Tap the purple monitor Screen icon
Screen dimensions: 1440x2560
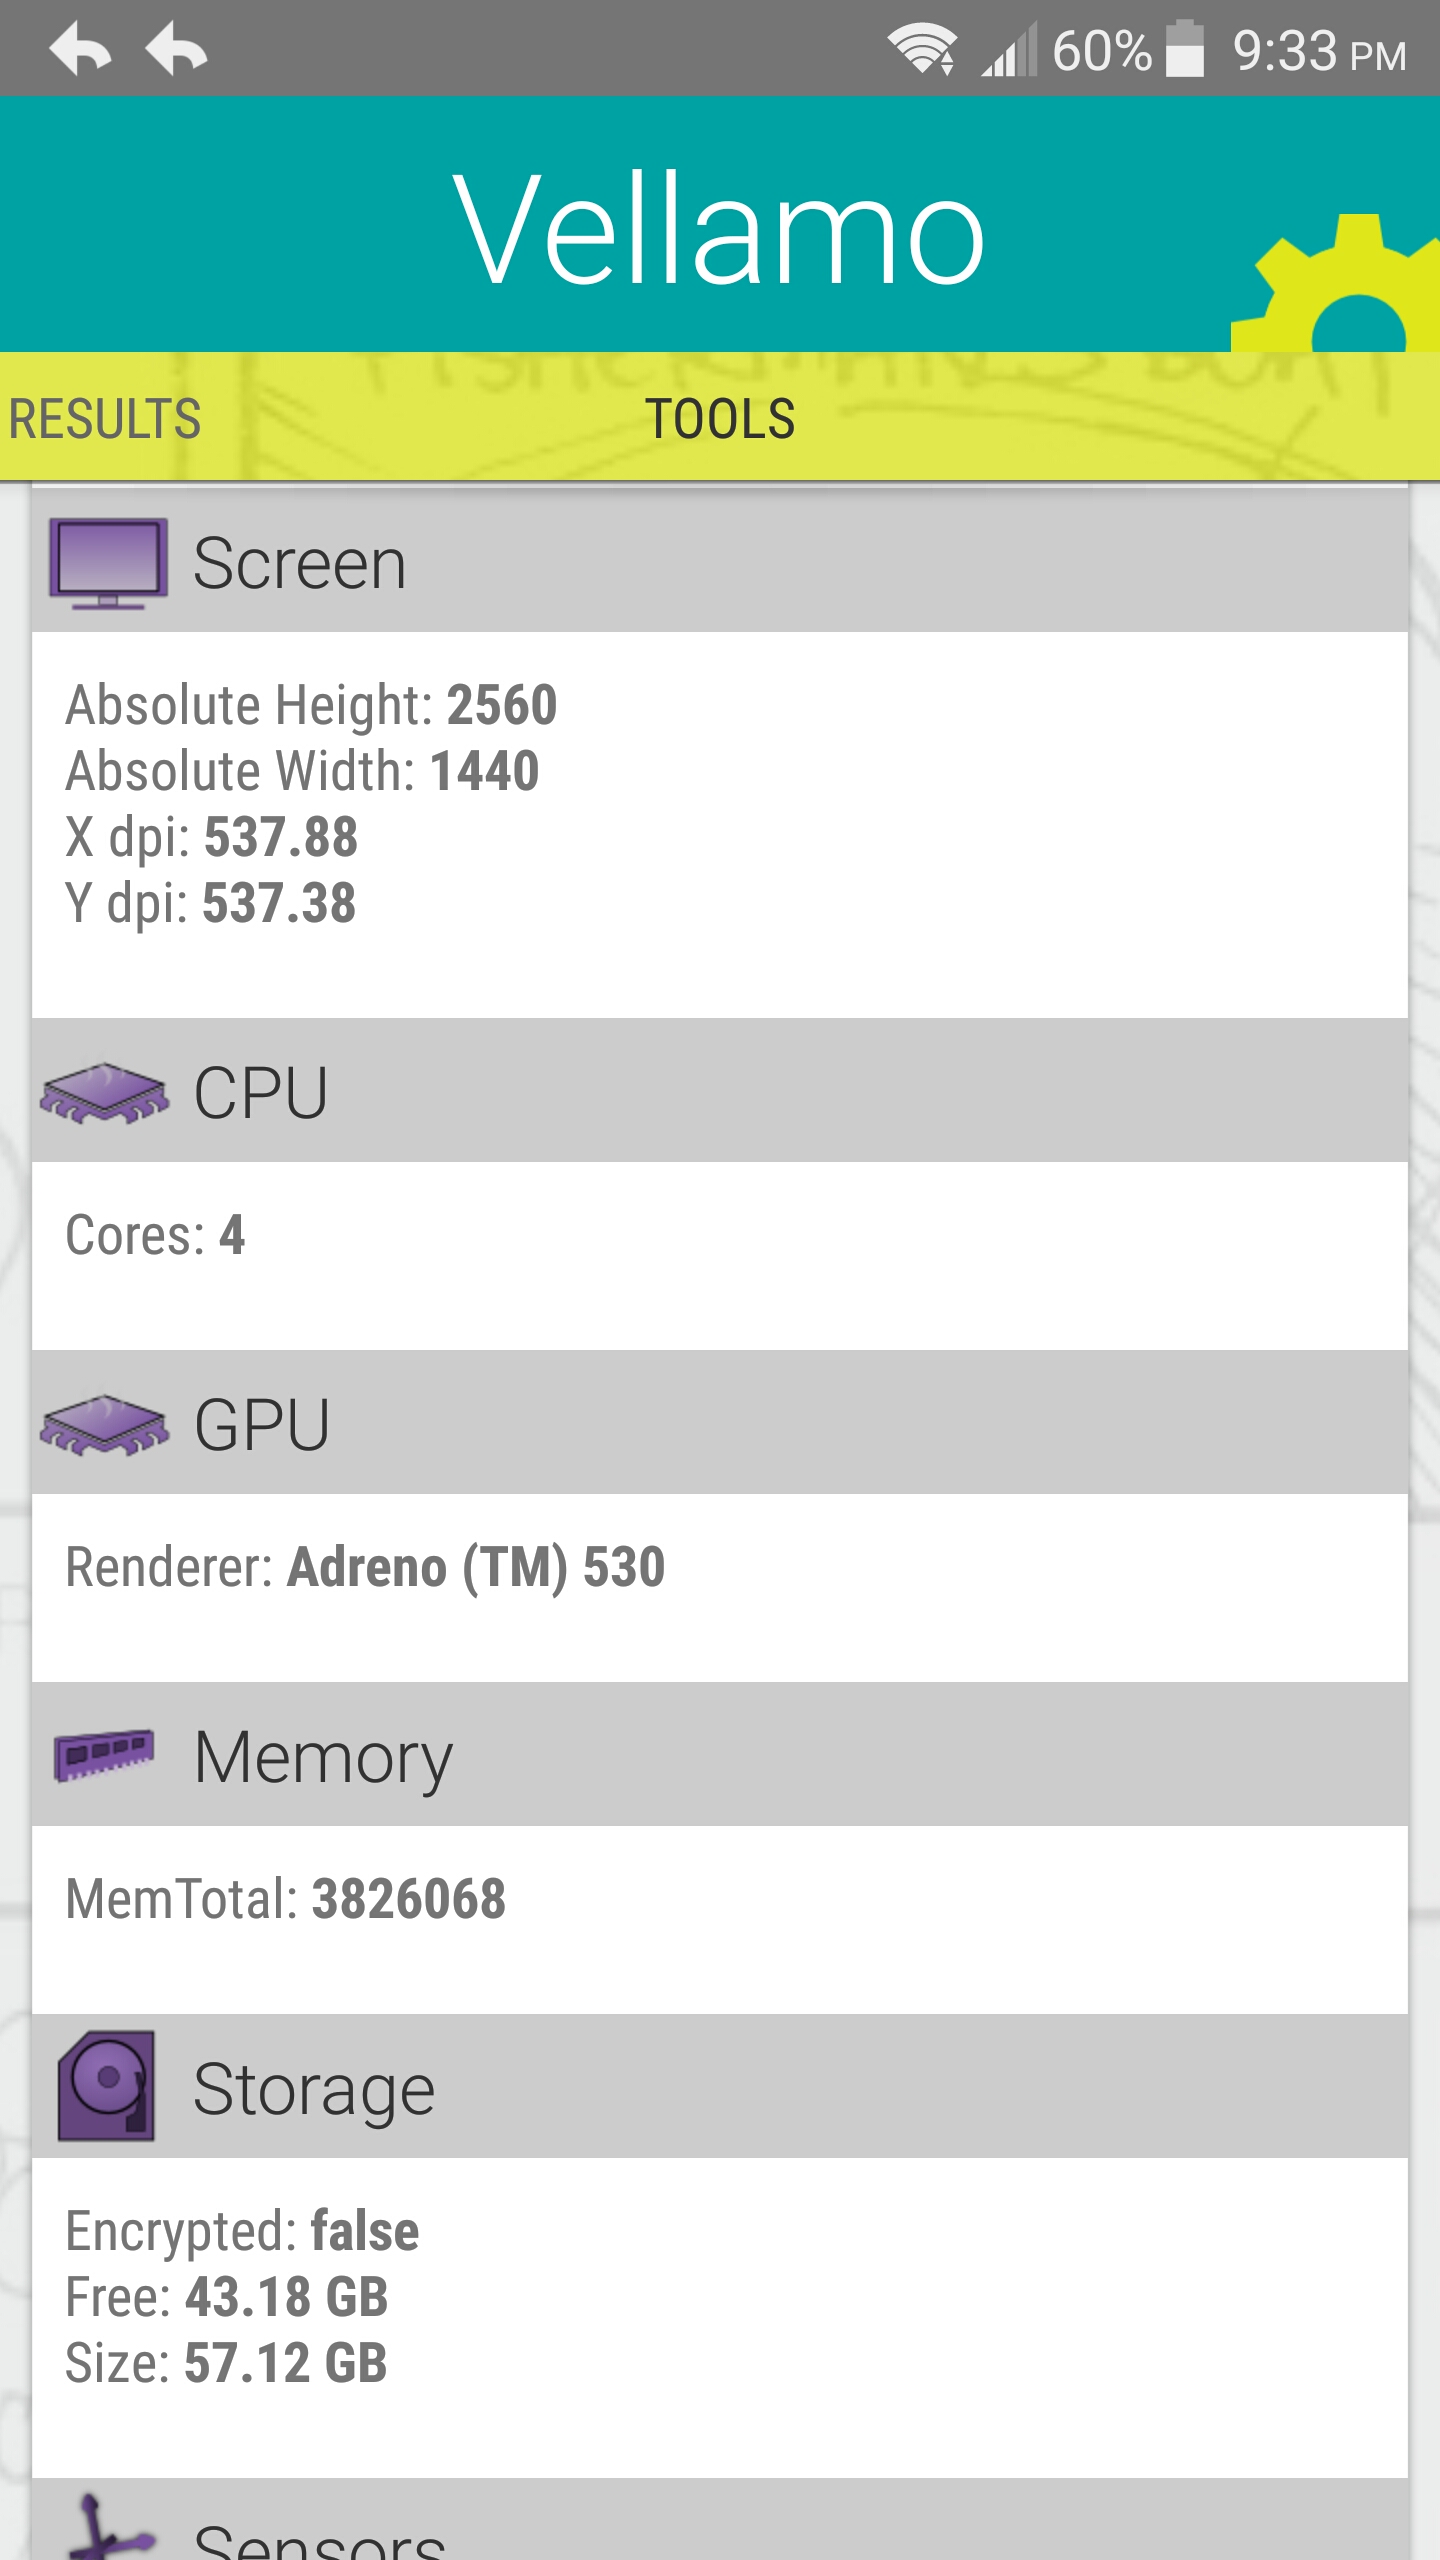pyautogui.click(x=108, y=563)
